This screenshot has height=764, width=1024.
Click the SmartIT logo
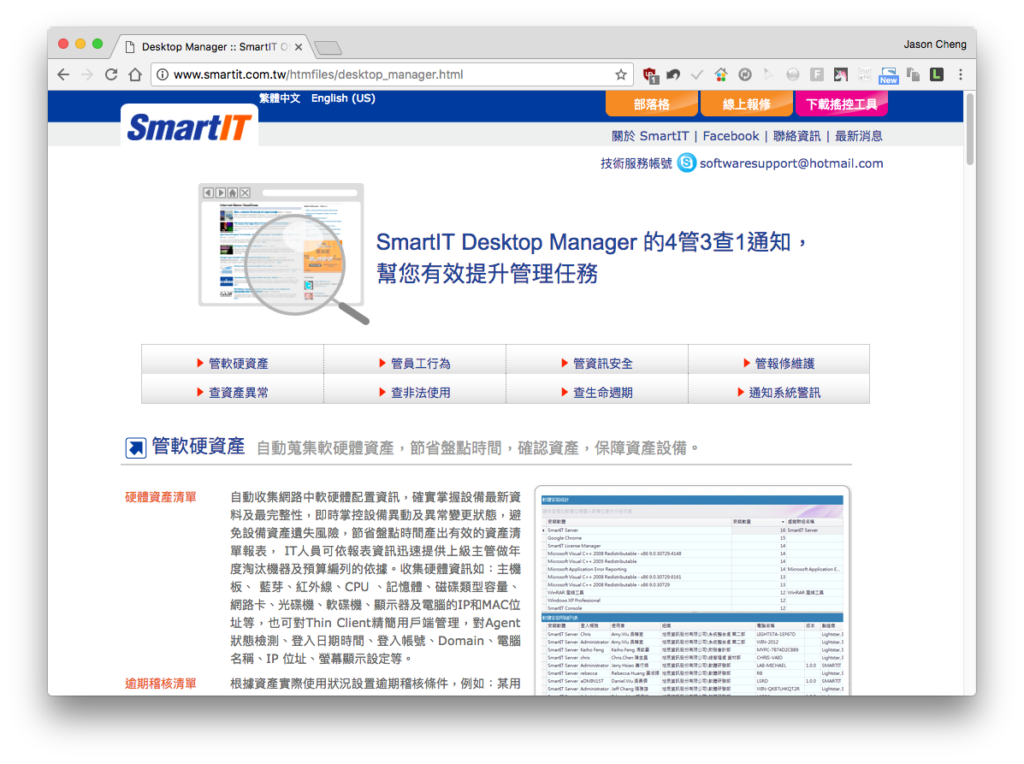(189, 126)
